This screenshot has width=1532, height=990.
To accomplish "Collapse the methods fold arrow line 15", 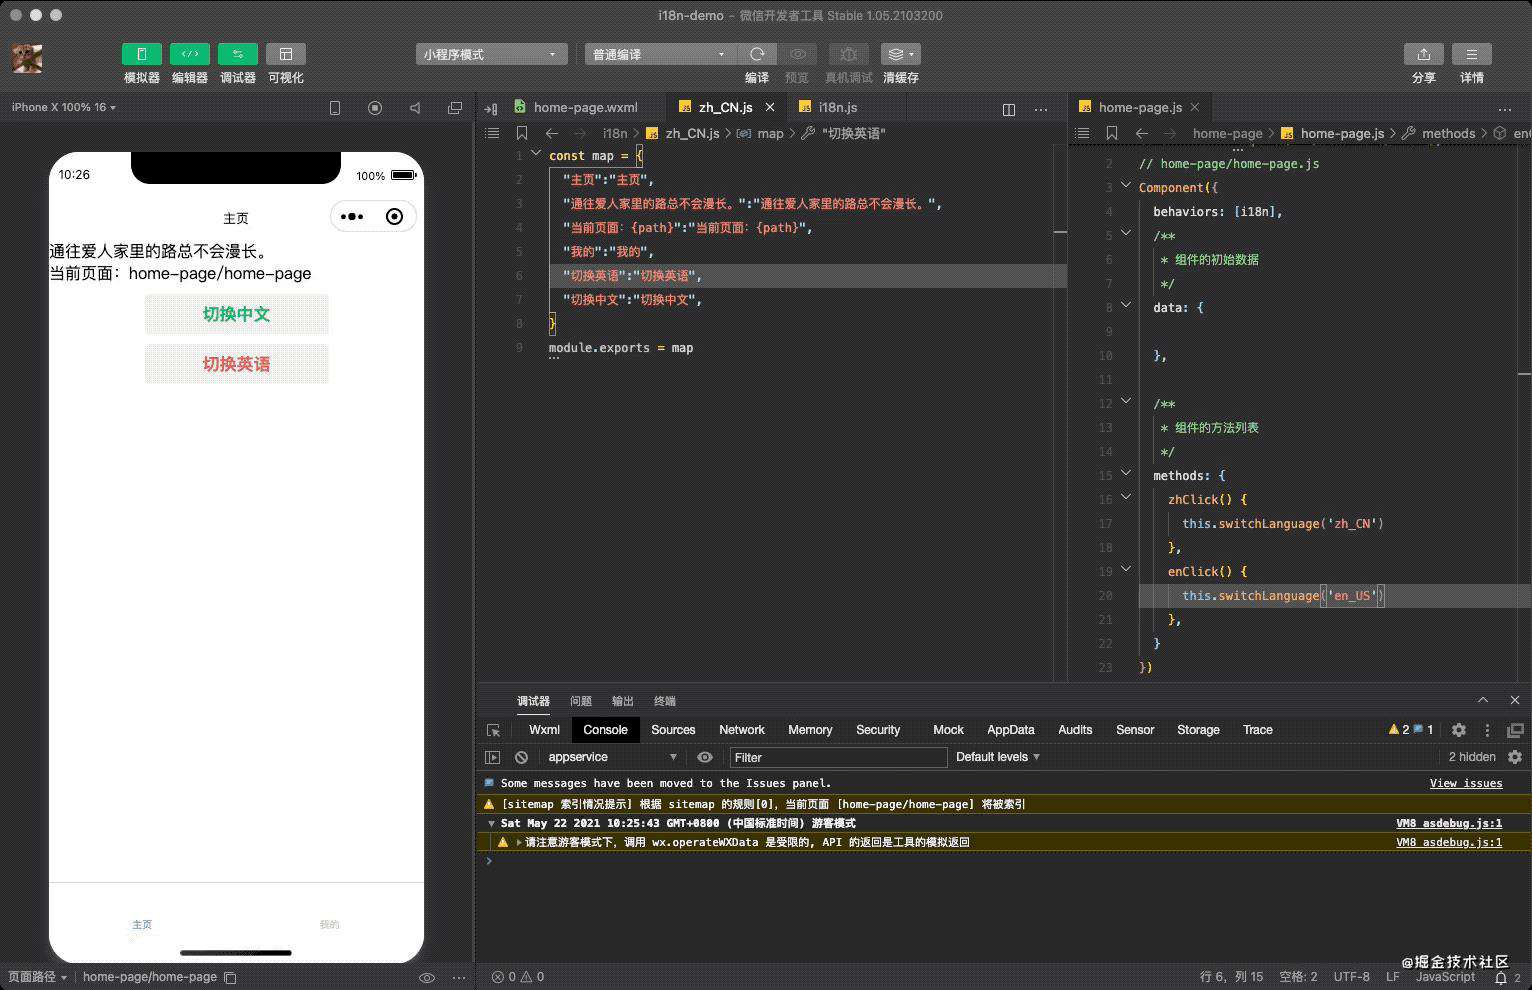I will click(x=1126, y=474).
